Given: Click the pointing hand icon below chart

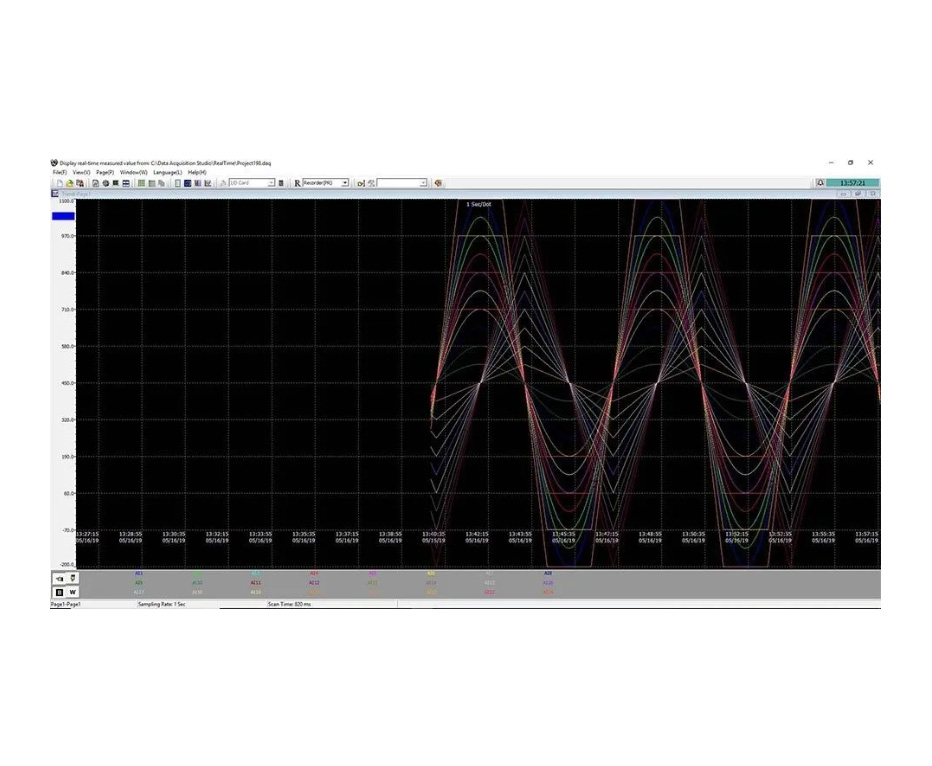Looking at the screenshot, I should [59, 578].
